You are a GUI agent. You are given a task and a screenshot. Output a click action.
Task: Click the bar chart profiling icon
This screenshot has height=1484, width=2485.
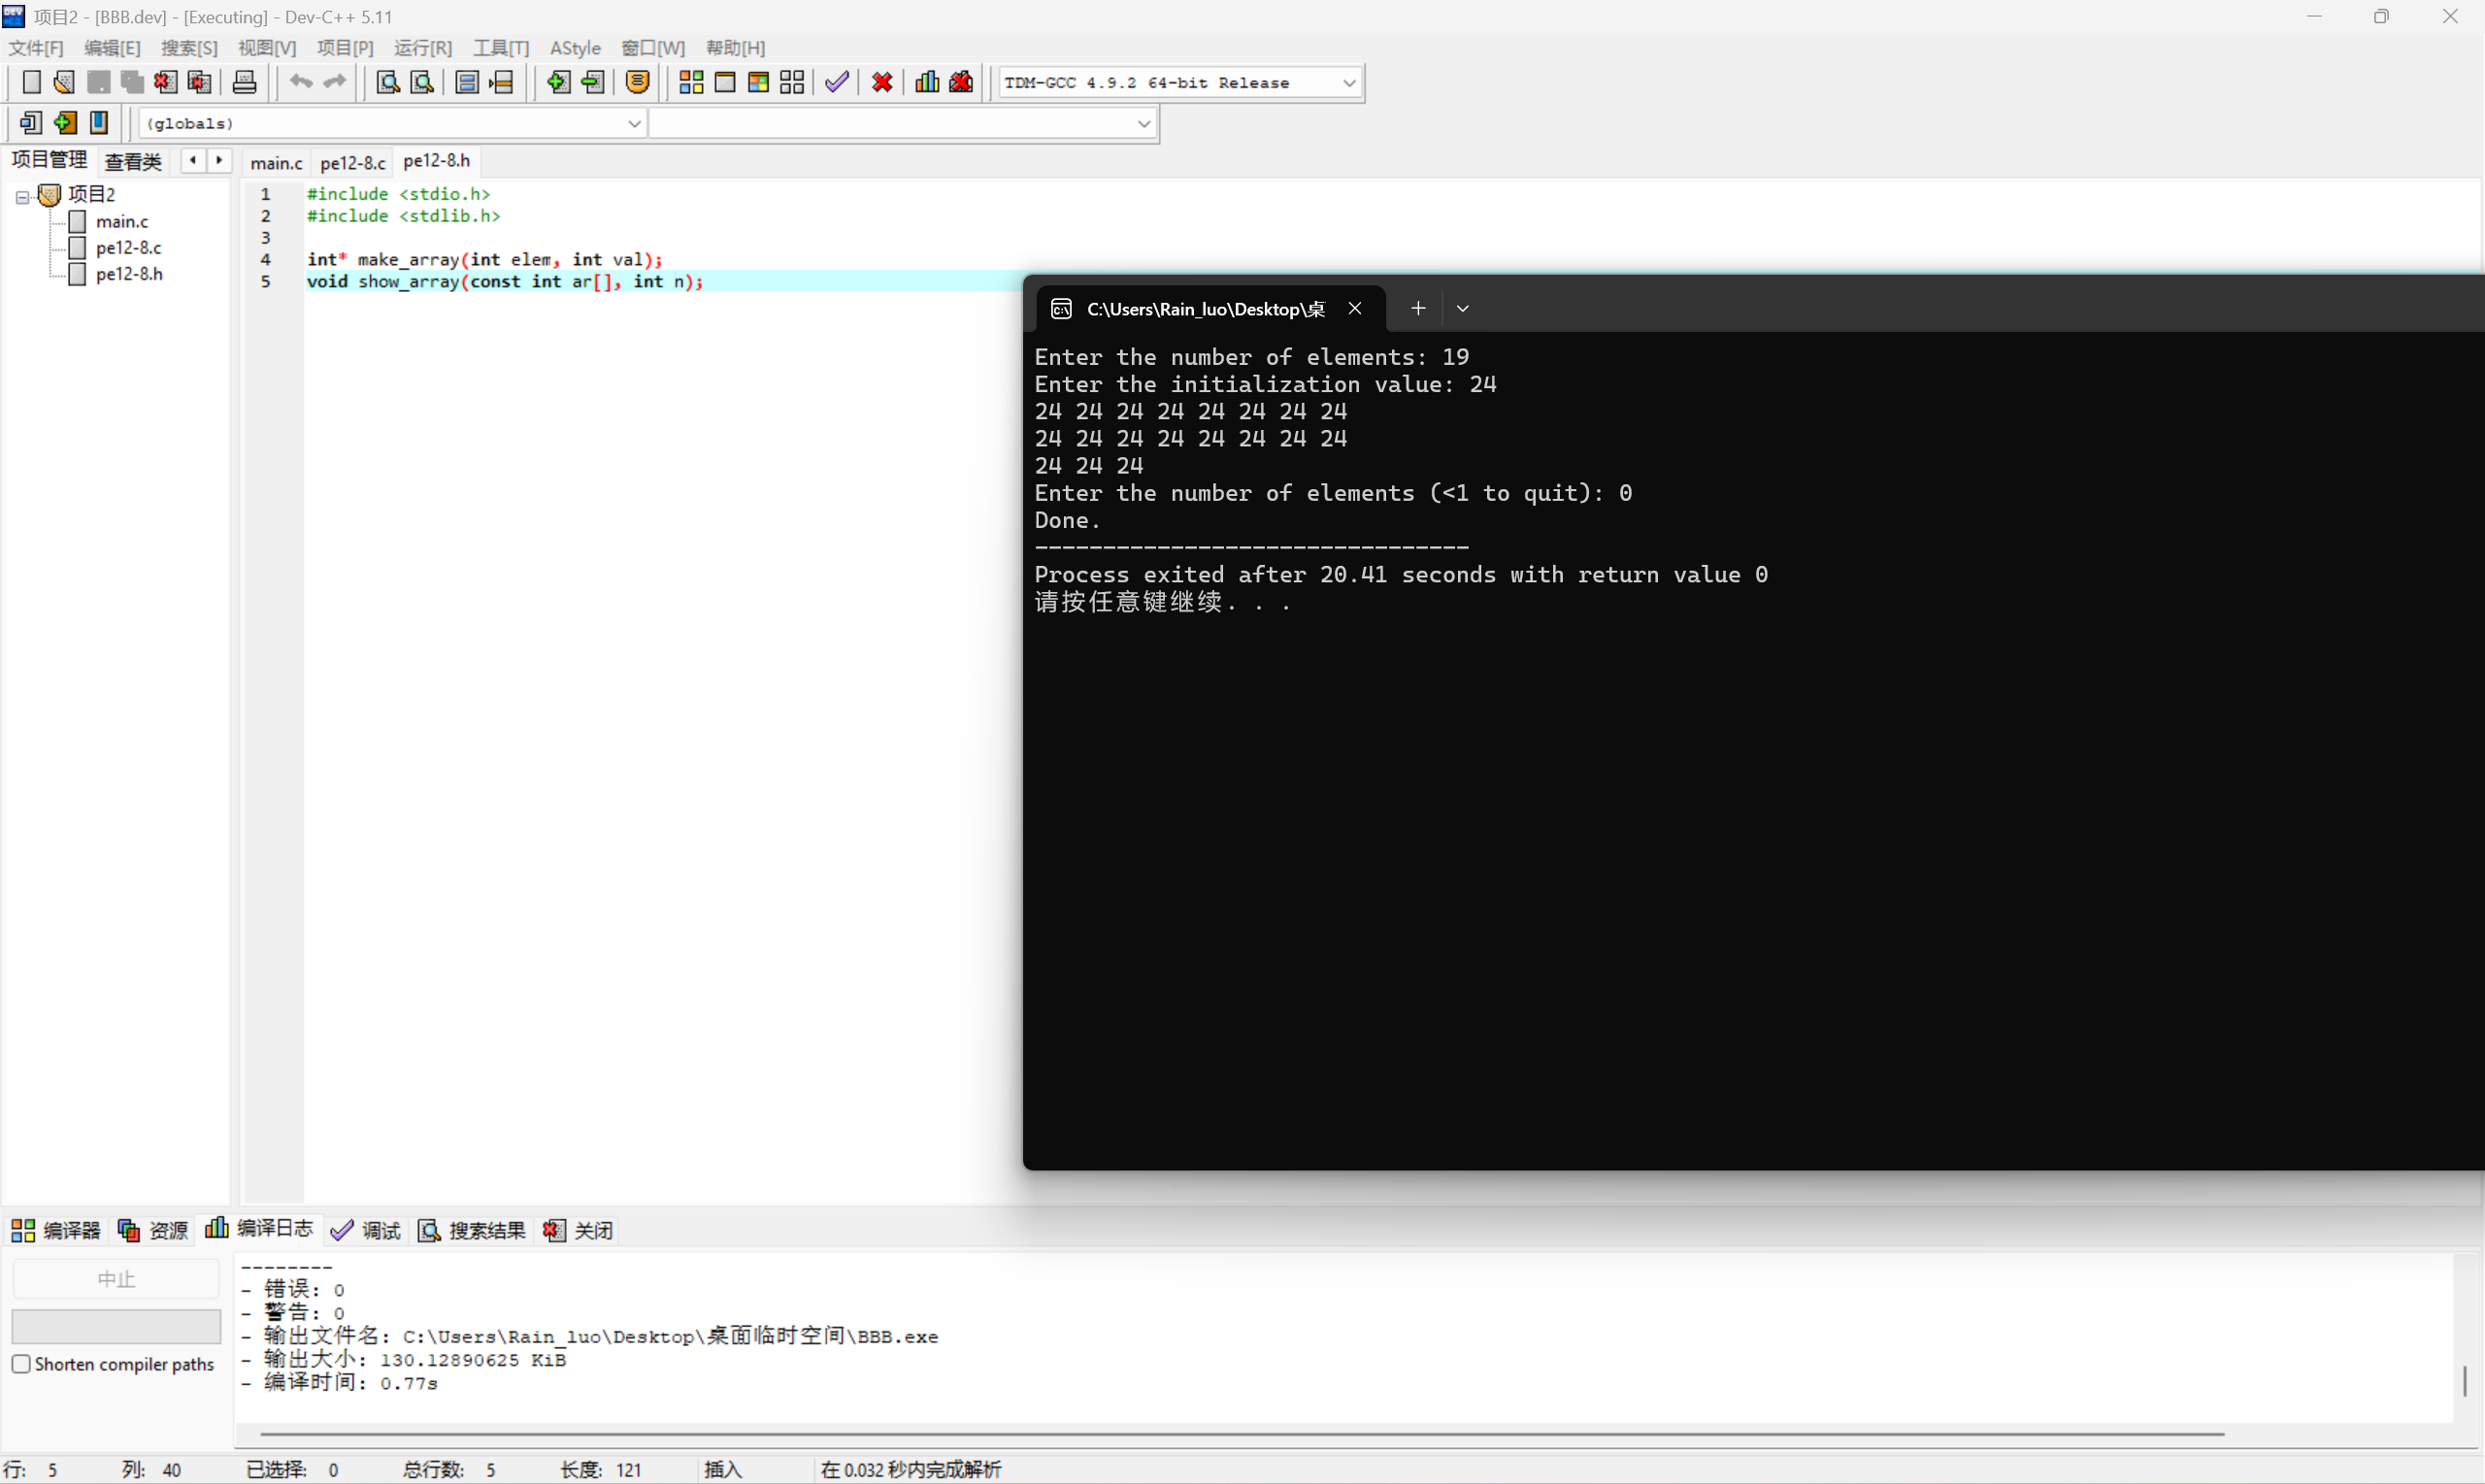(x=927, y=82)
